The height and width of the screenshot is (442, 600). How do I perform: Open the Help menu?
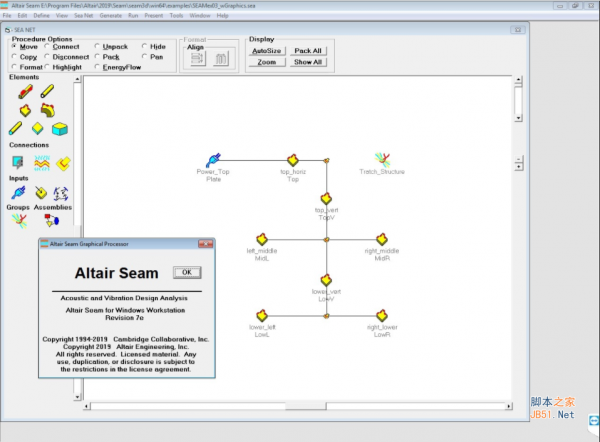(222, 16)
